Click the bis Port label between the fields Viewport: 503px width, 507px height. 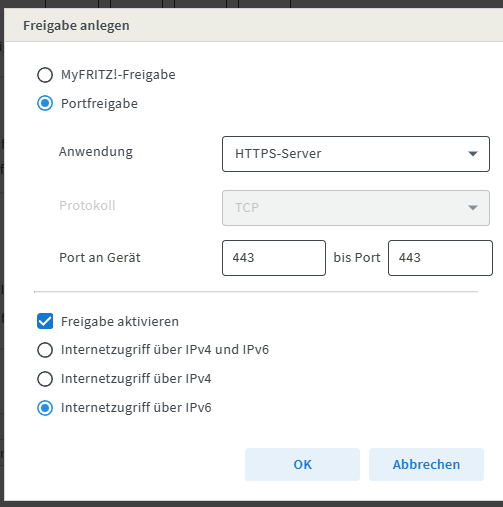click(x=357, y=258)
